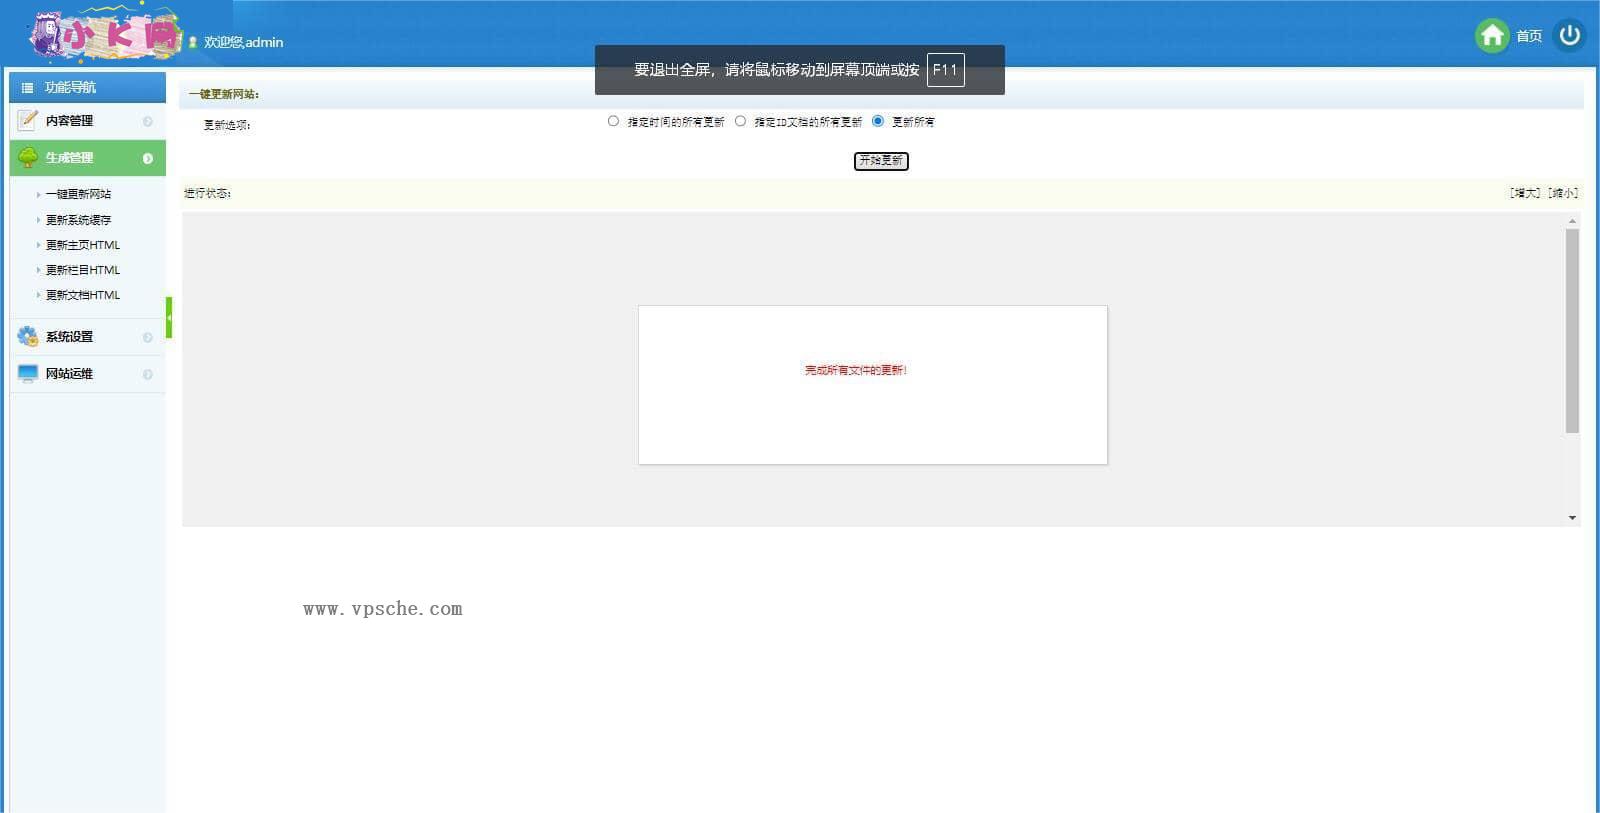Click the 一键更新网站: panel heading
1600x813 pixels.
224,94
